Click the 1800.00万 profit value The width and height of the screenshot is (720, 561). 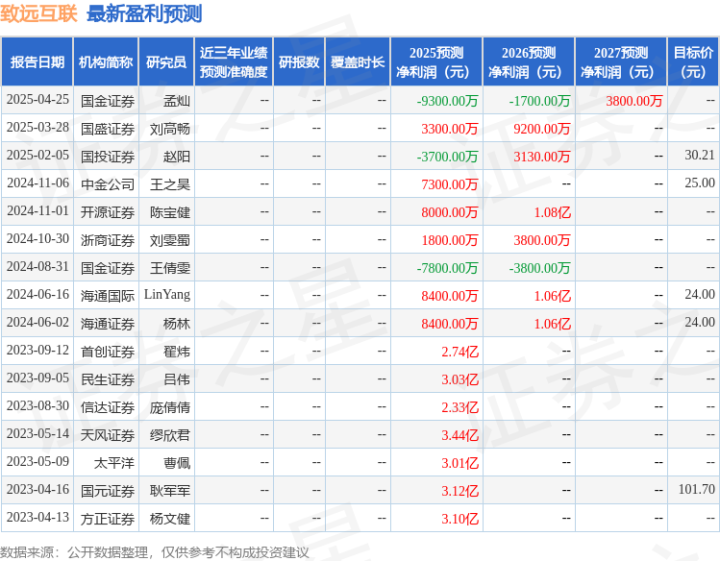[450, 240]
